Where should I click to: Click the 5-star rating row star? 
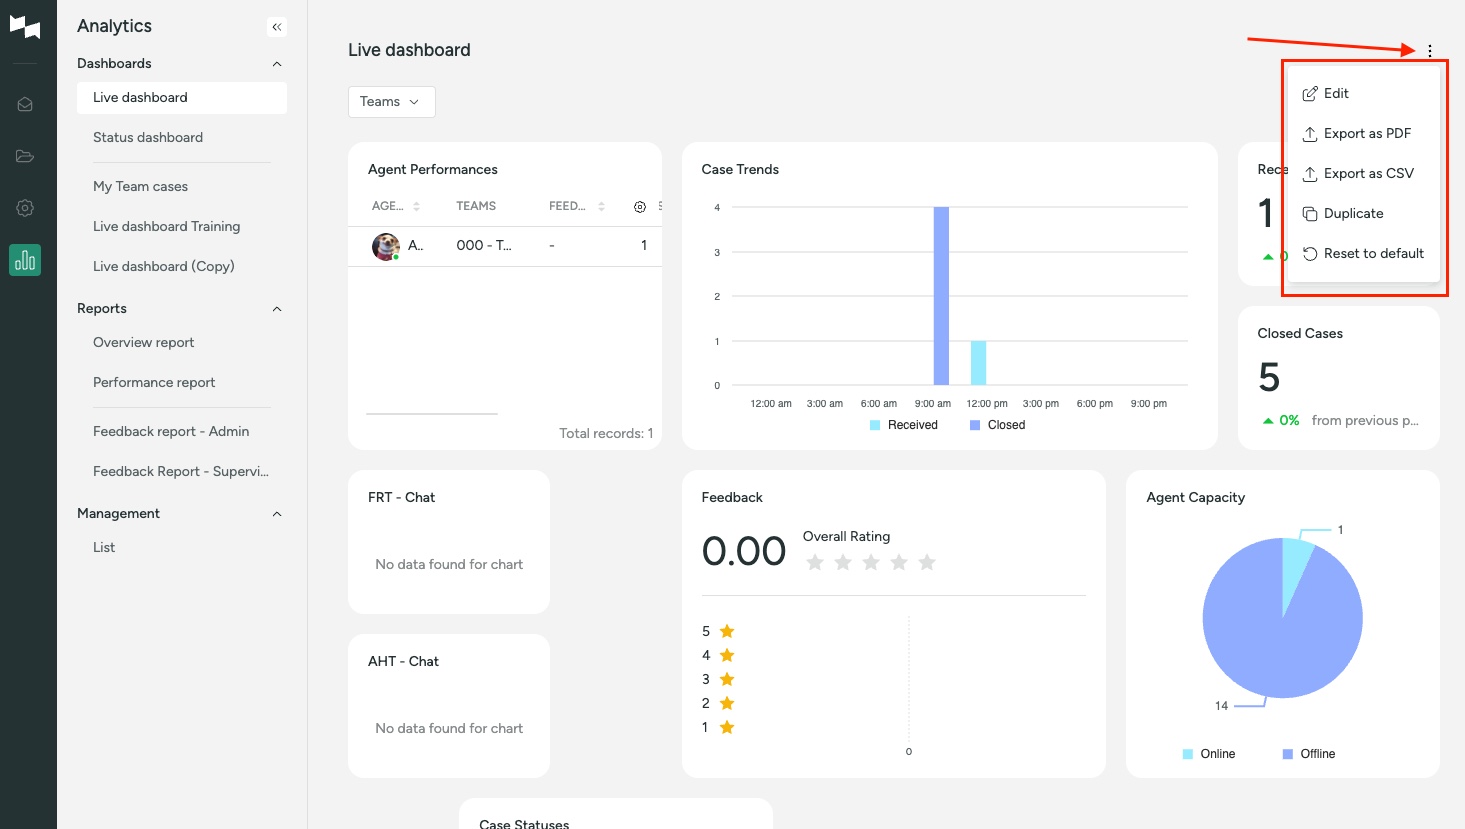point(727,631)
